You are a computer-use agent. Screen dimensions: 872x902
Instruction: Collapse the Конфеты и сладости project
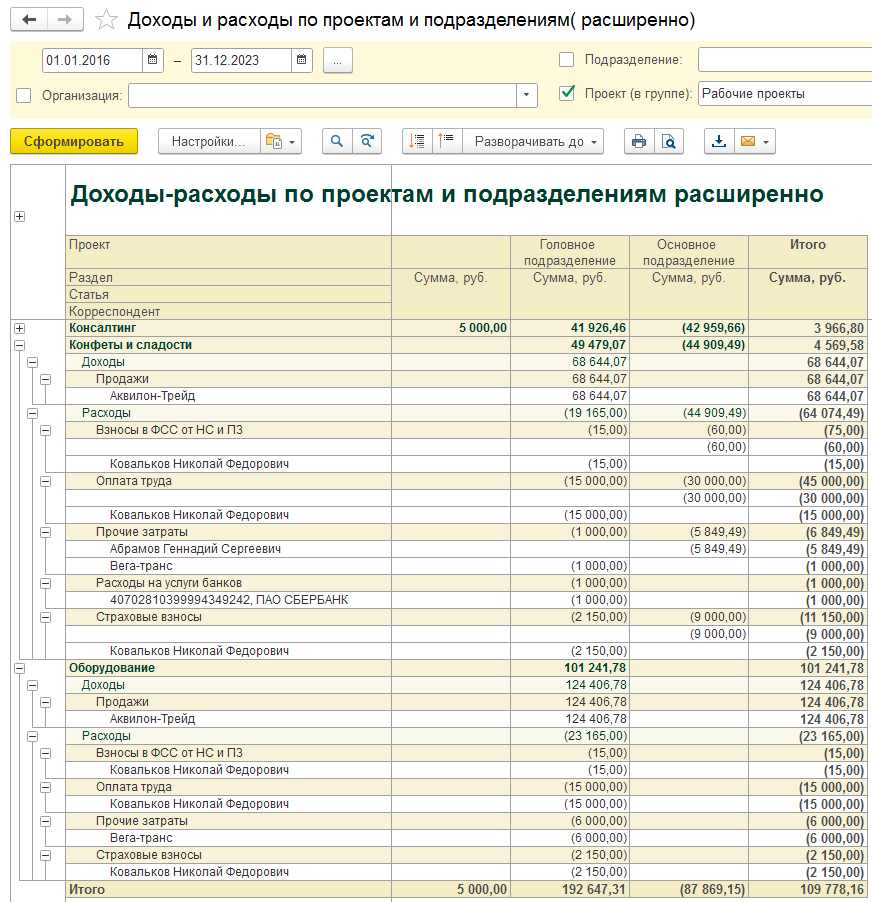[x=20, y=345]
